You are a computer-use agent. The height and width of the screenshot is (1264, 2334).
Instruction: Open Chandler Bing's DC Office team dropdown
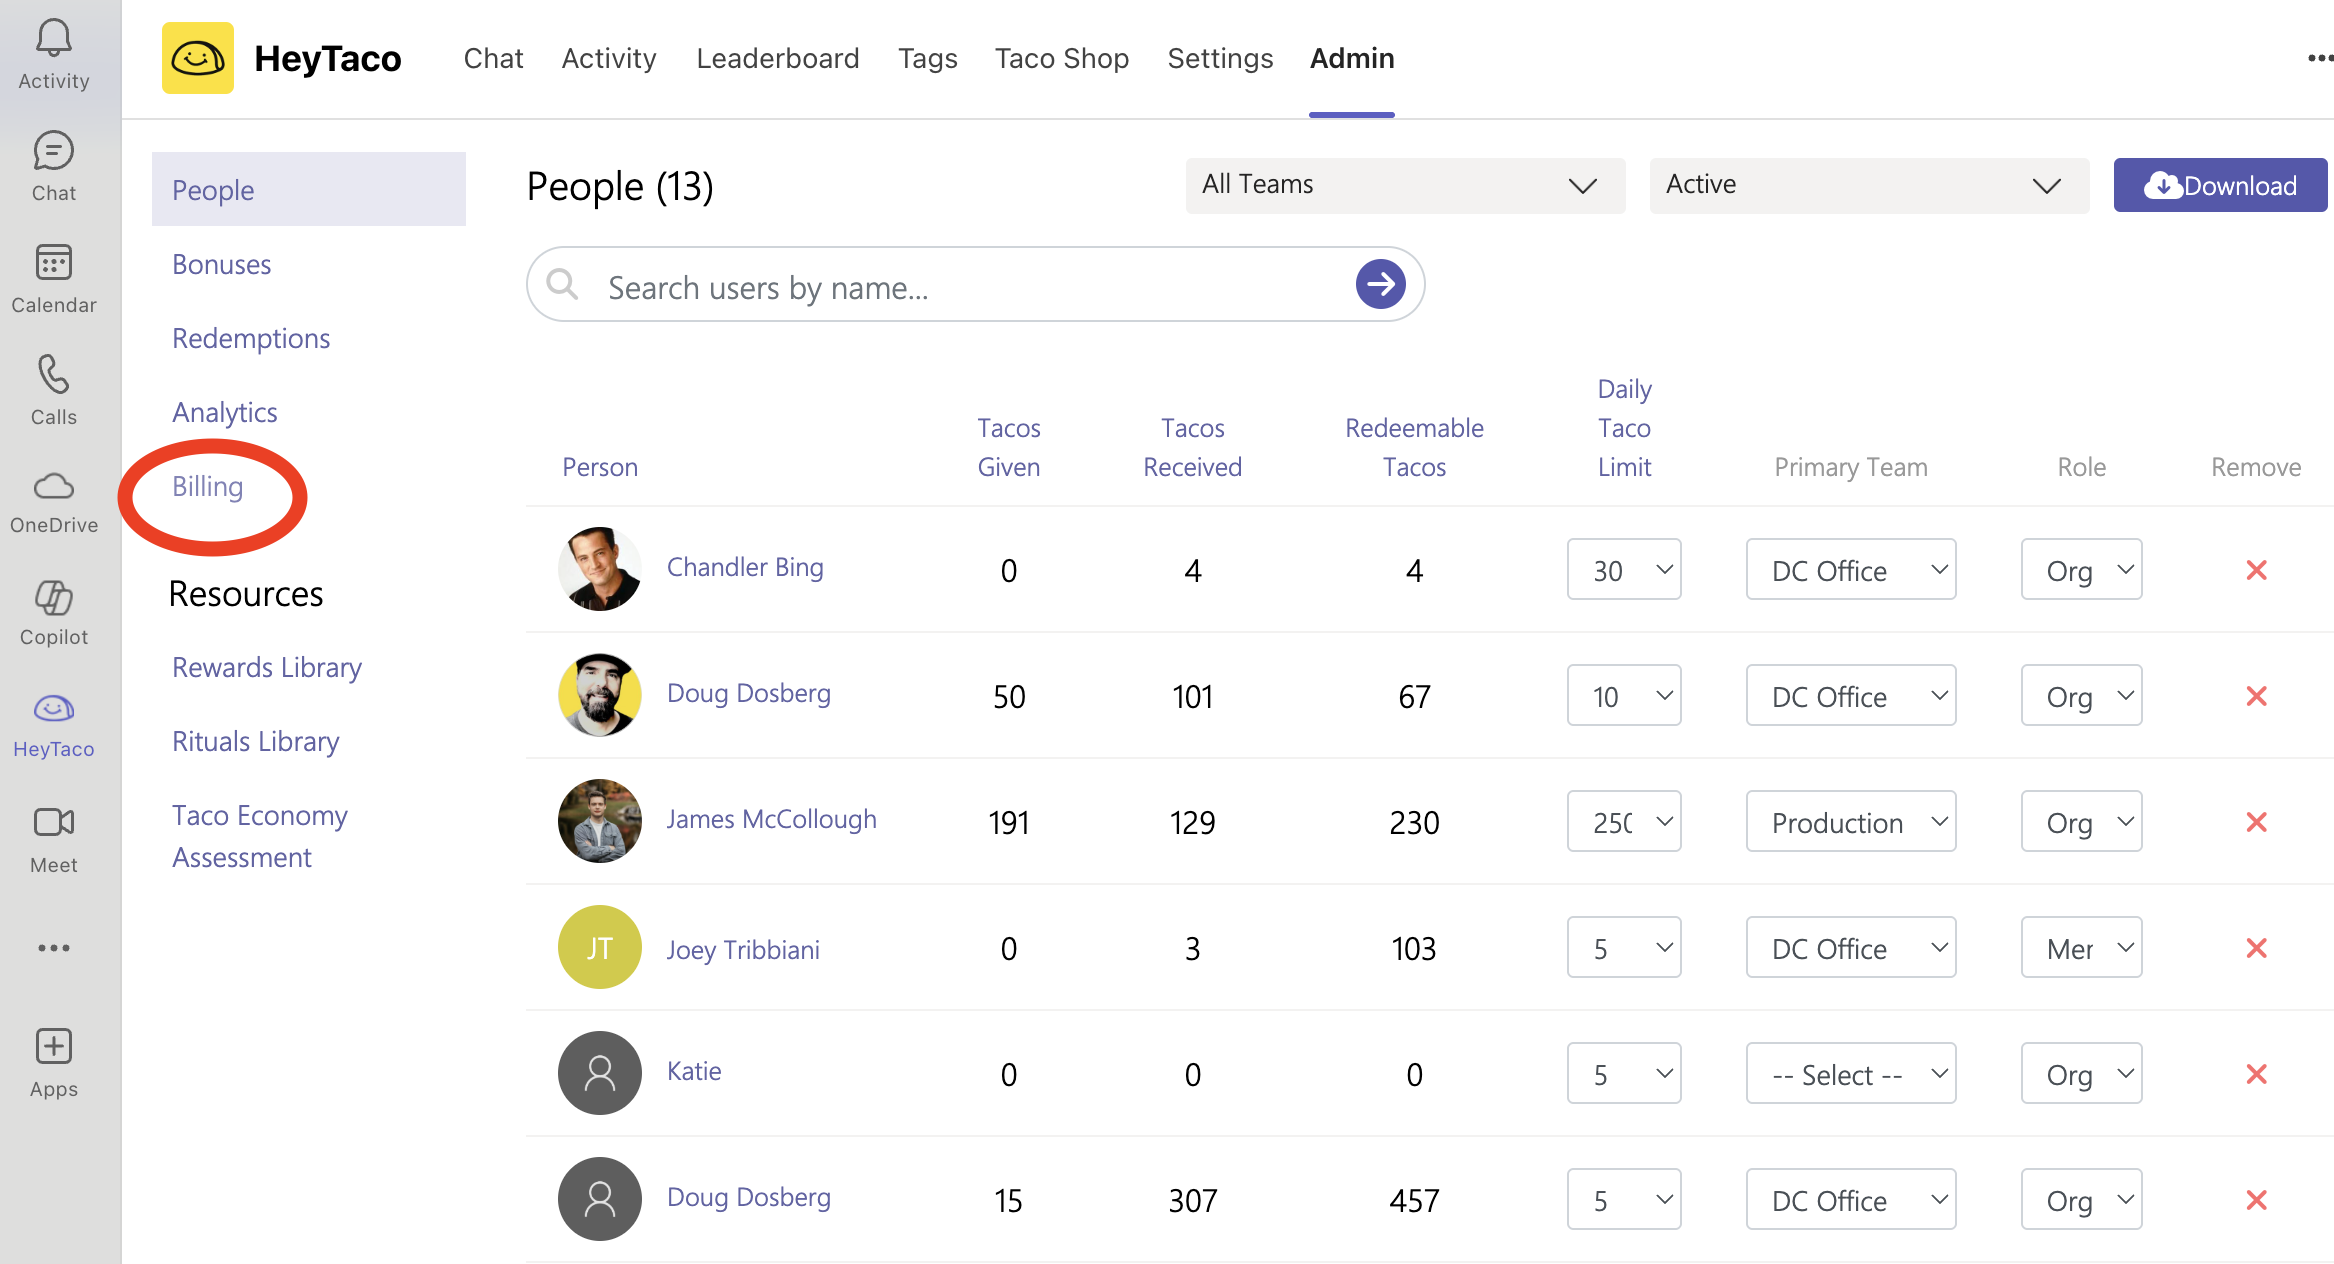point(1851,570)
